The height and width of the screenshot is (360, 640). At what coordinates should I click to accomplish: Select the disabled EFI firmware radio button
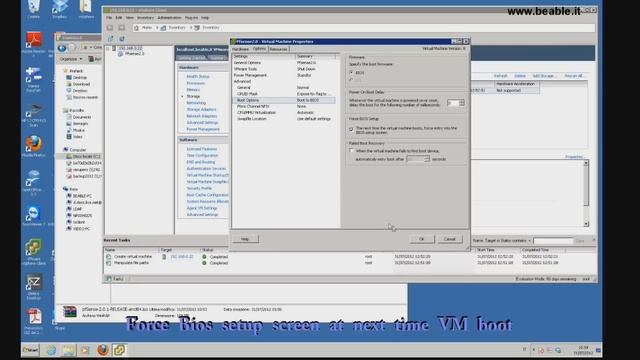[x=351, y=80]
